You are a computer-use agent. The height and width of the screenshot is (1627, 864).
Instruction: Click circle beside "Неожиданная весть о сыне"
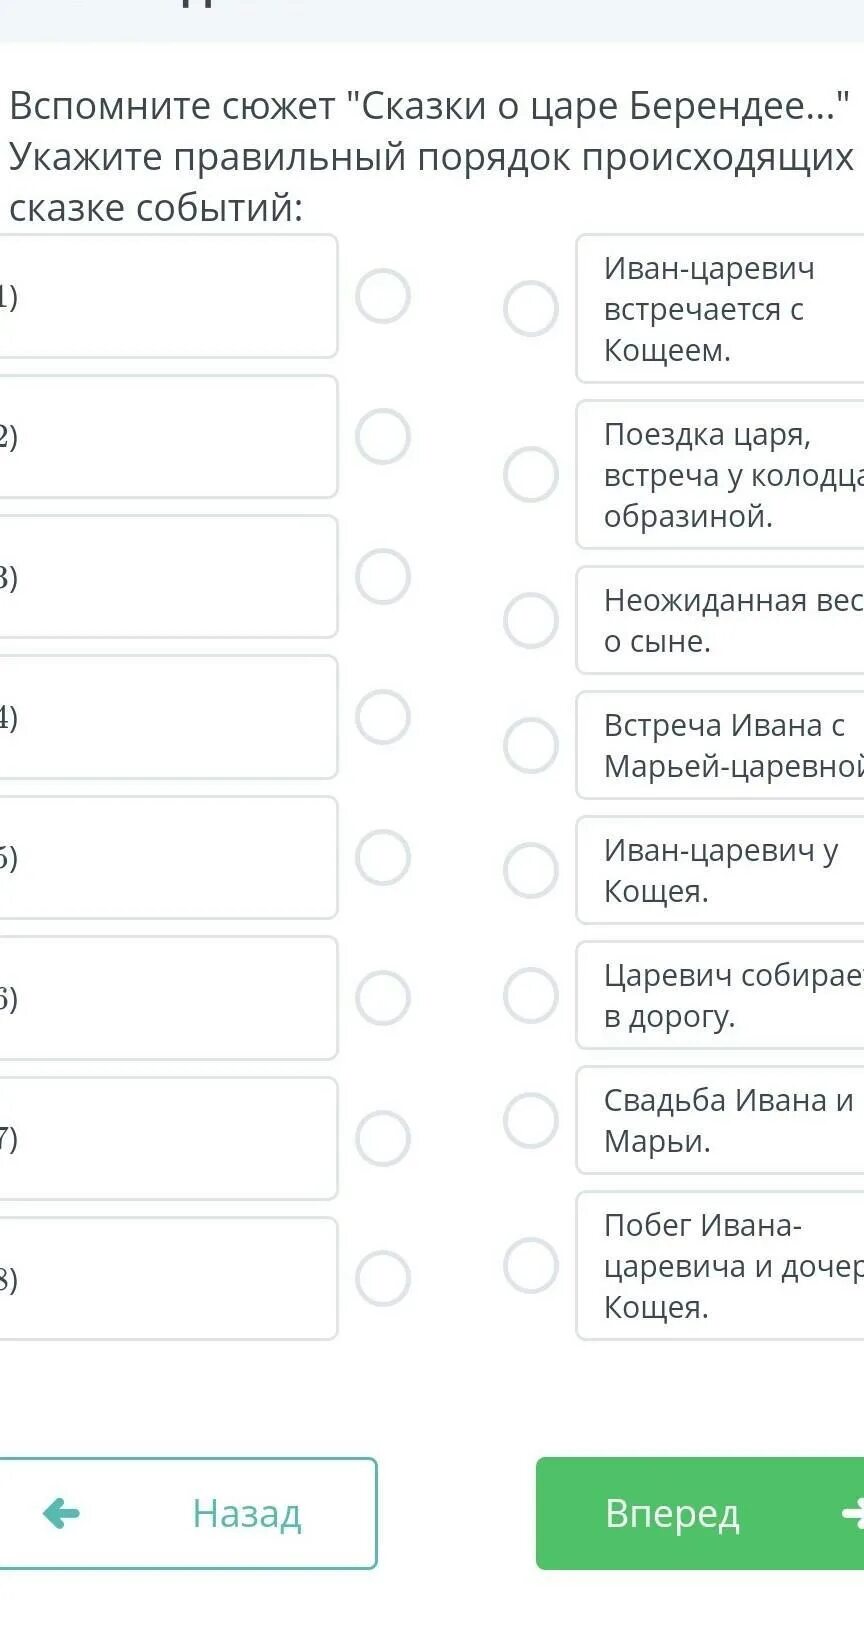pos(530,620)
